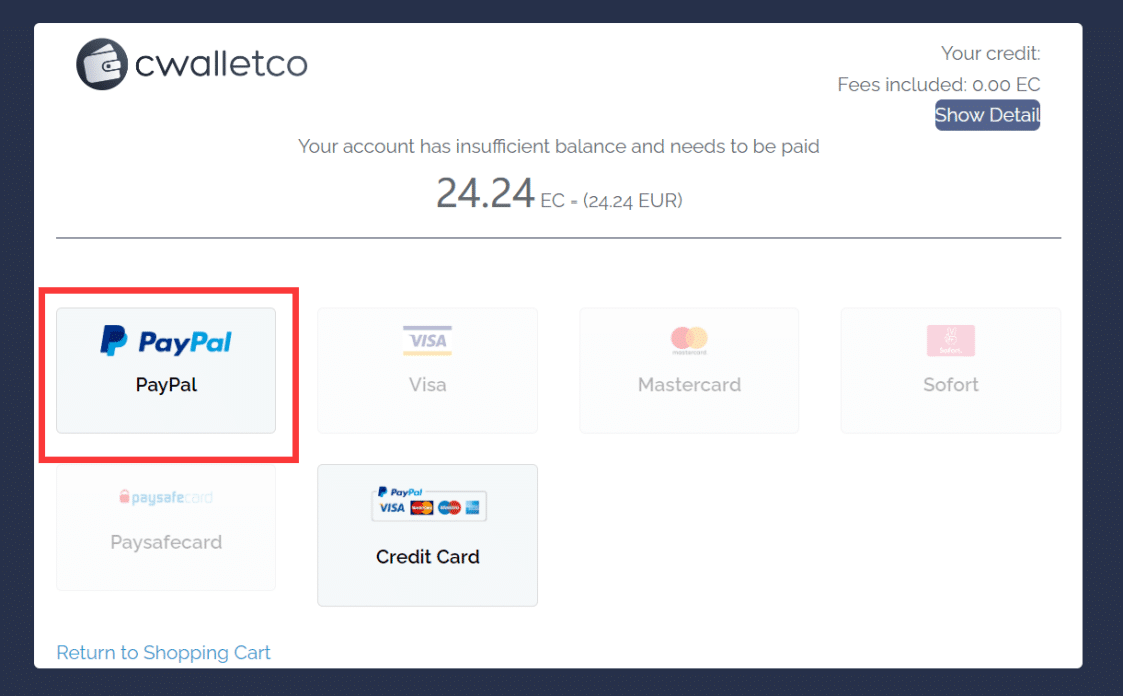Select the Credit Card payment option label
Screen dimensions: 1123x696
[x=428, y=557]
